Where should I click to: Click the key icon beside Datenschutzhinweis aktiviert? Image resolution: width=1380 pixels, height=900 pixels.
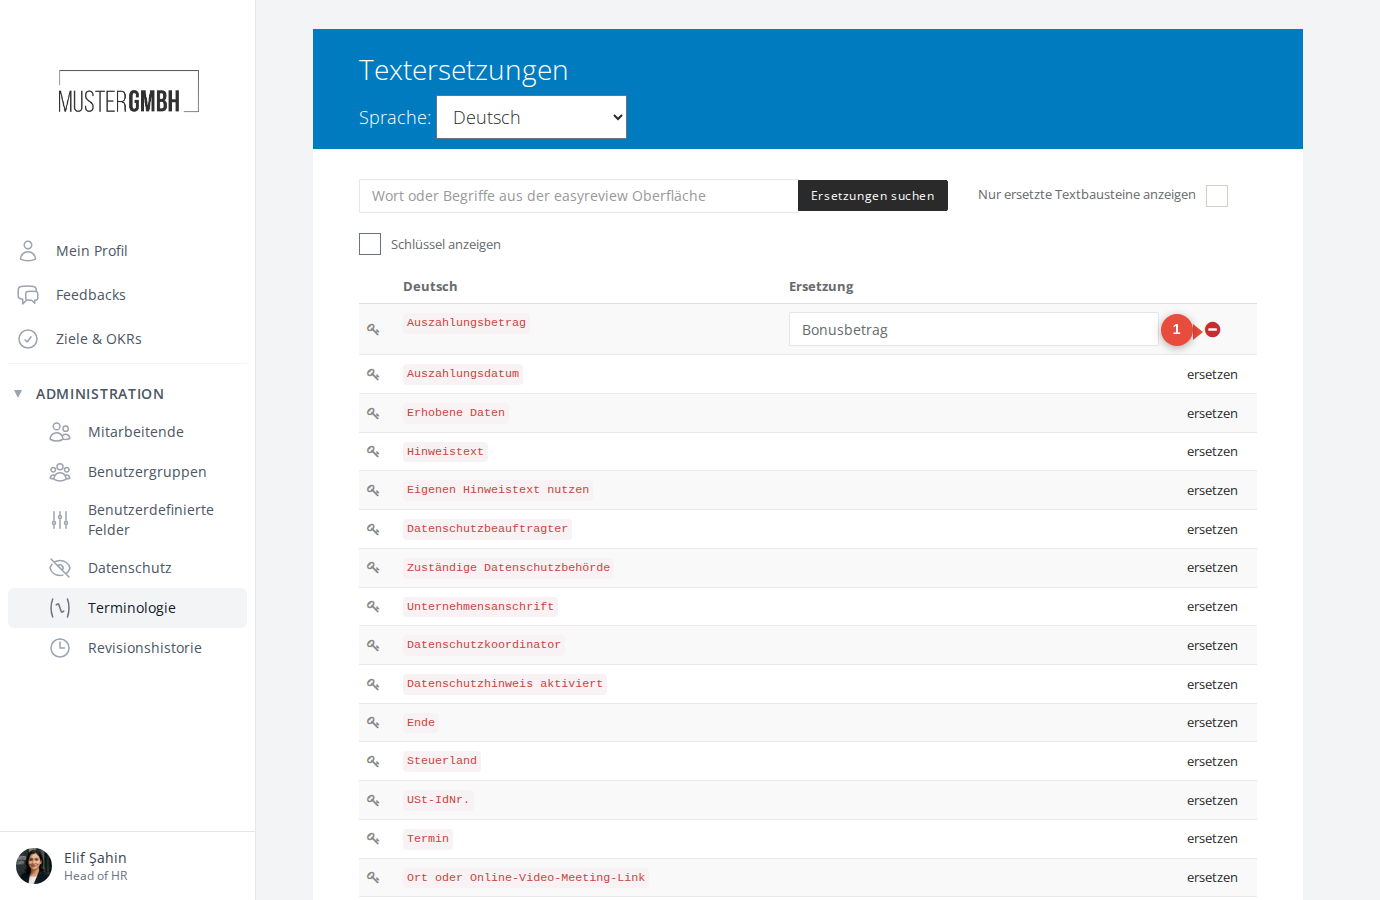tap(373, 684)
